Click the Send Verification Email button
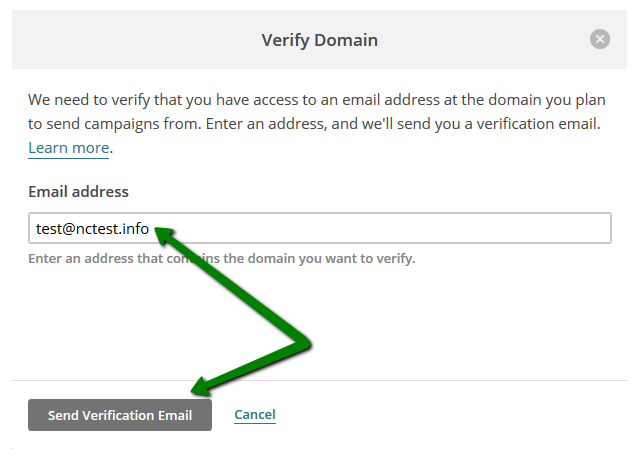641x462 pixels. (120, 415)
